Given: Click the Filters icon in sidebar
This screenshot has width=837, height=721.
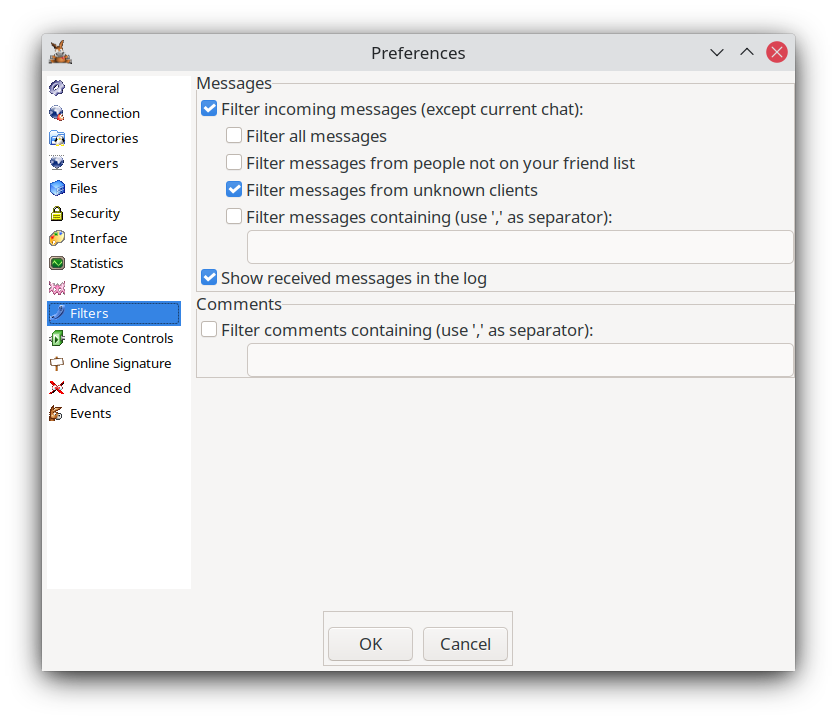Looking at the screenshot, I should pyautogui.click(x=57, y=313).
